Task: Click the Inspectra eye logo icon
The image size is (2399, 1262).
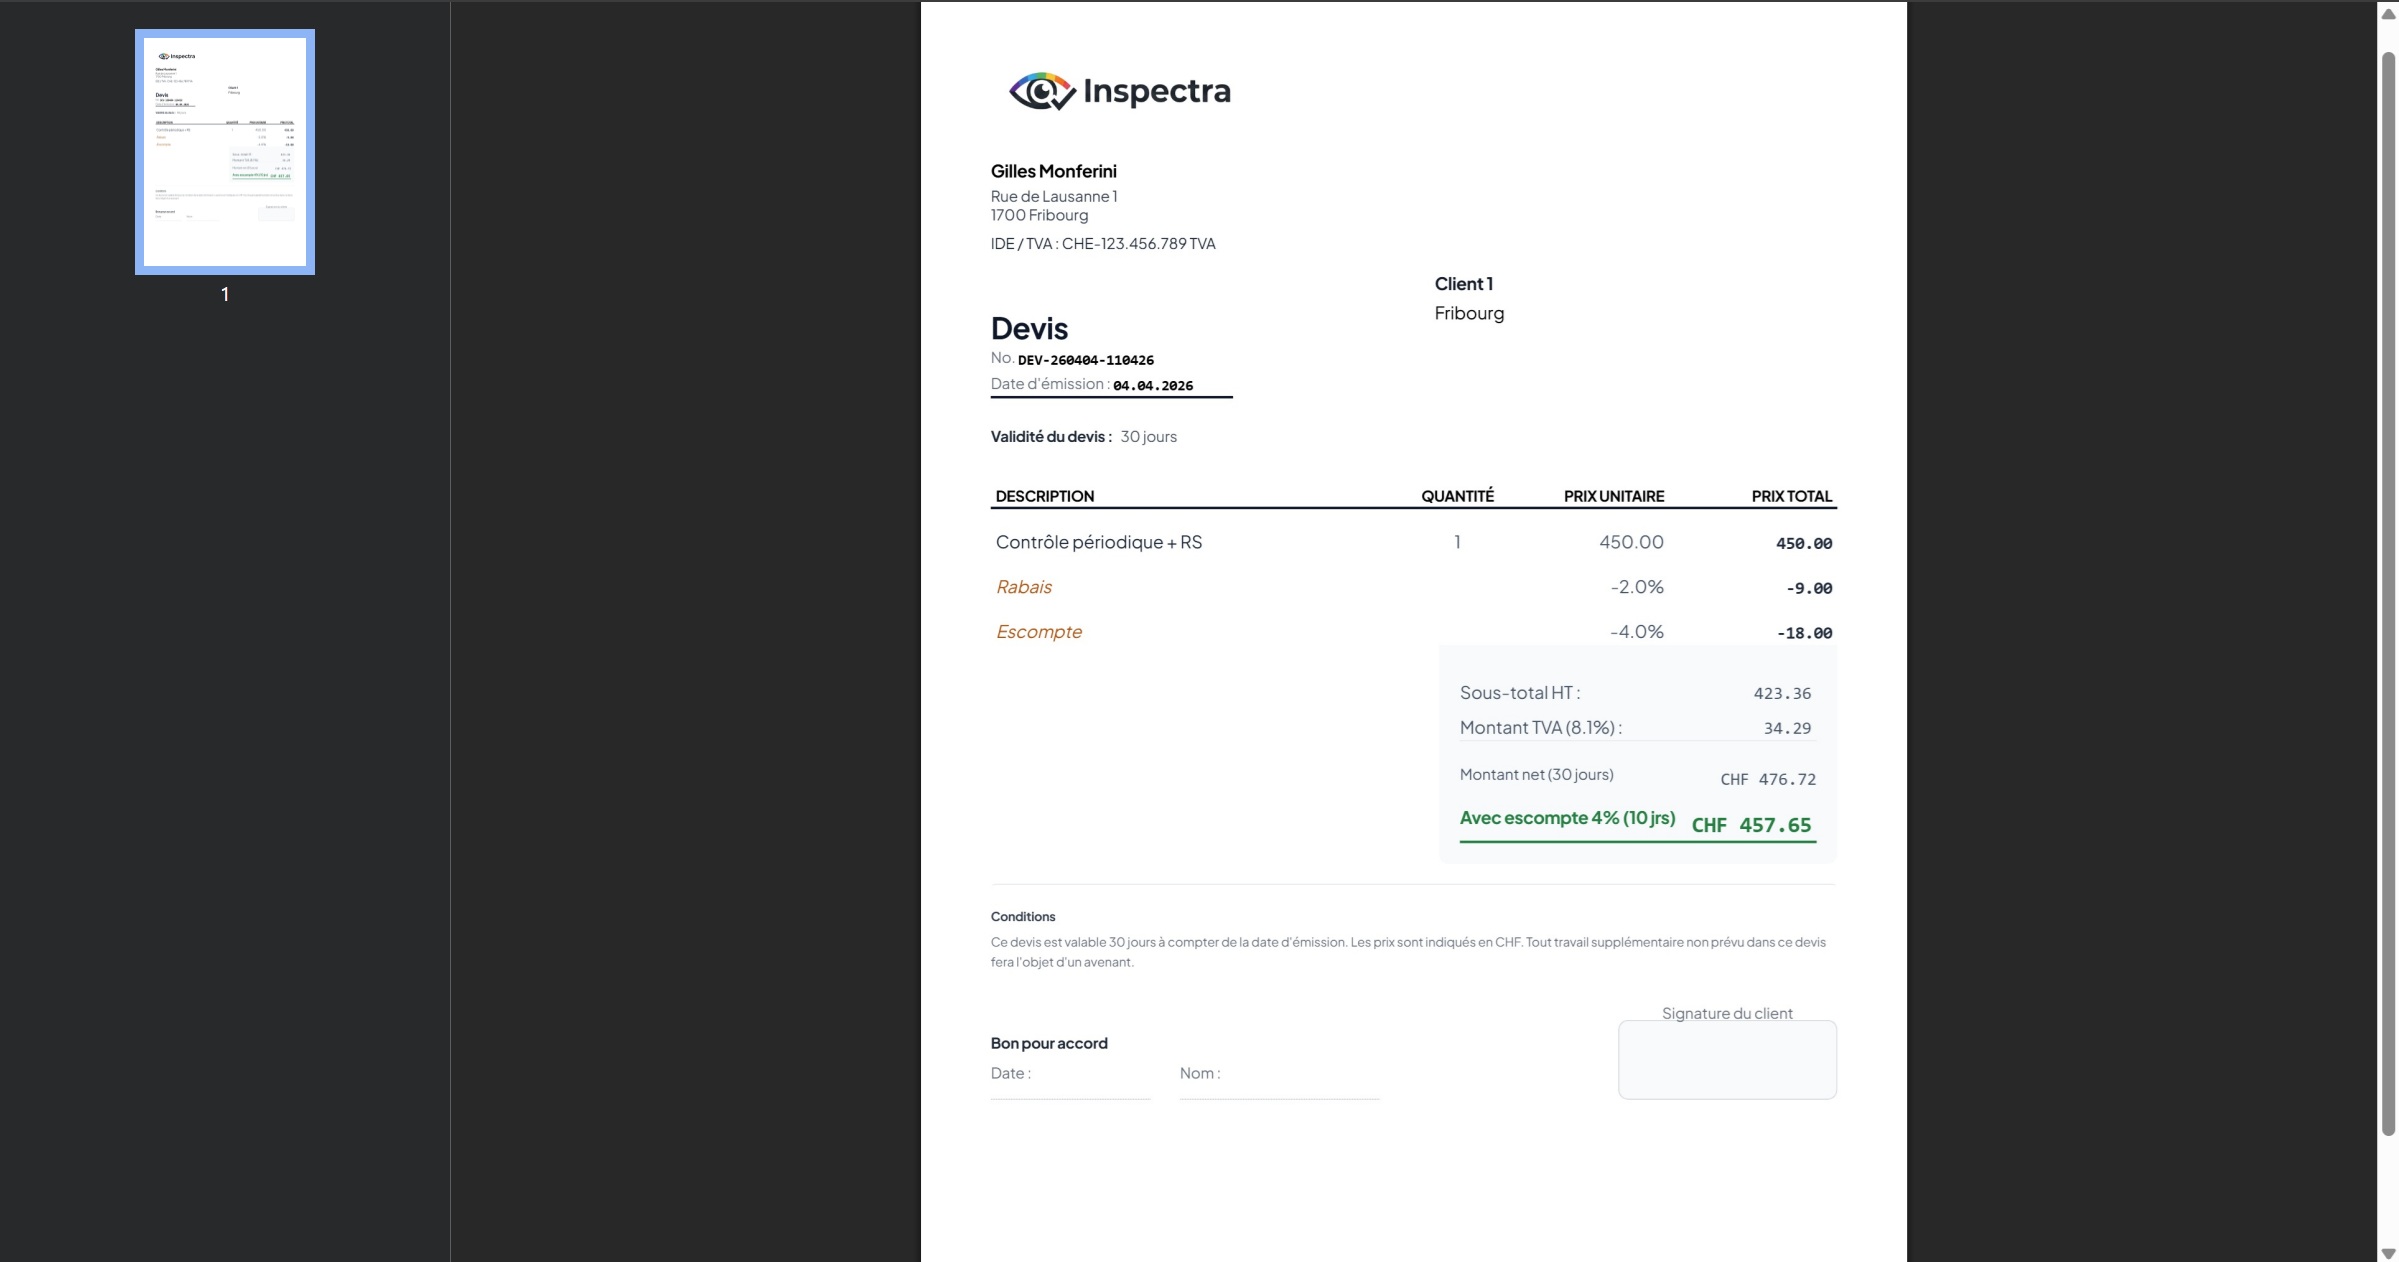Action: (1042, 91)
